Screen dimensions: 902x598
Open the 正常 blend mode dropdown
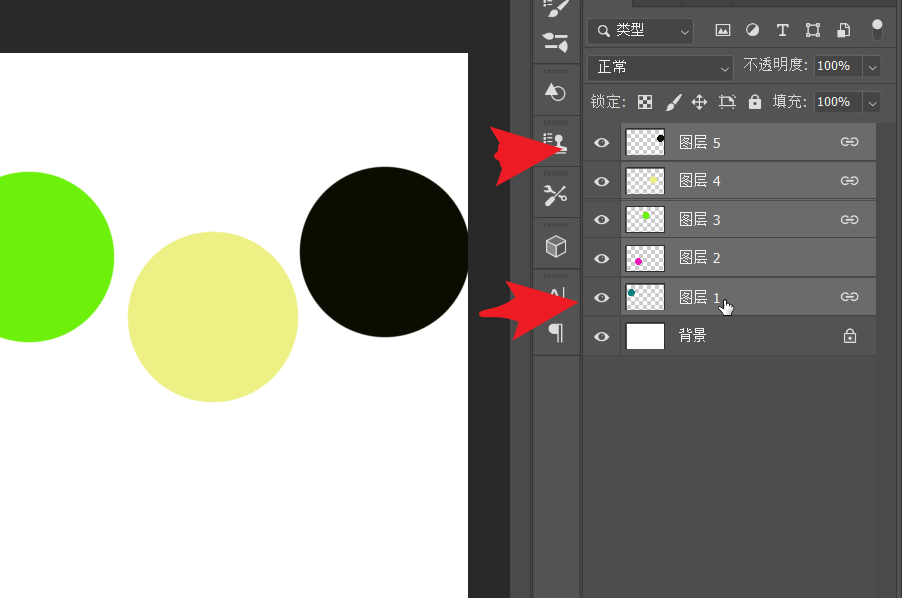[x=660, y=67]
